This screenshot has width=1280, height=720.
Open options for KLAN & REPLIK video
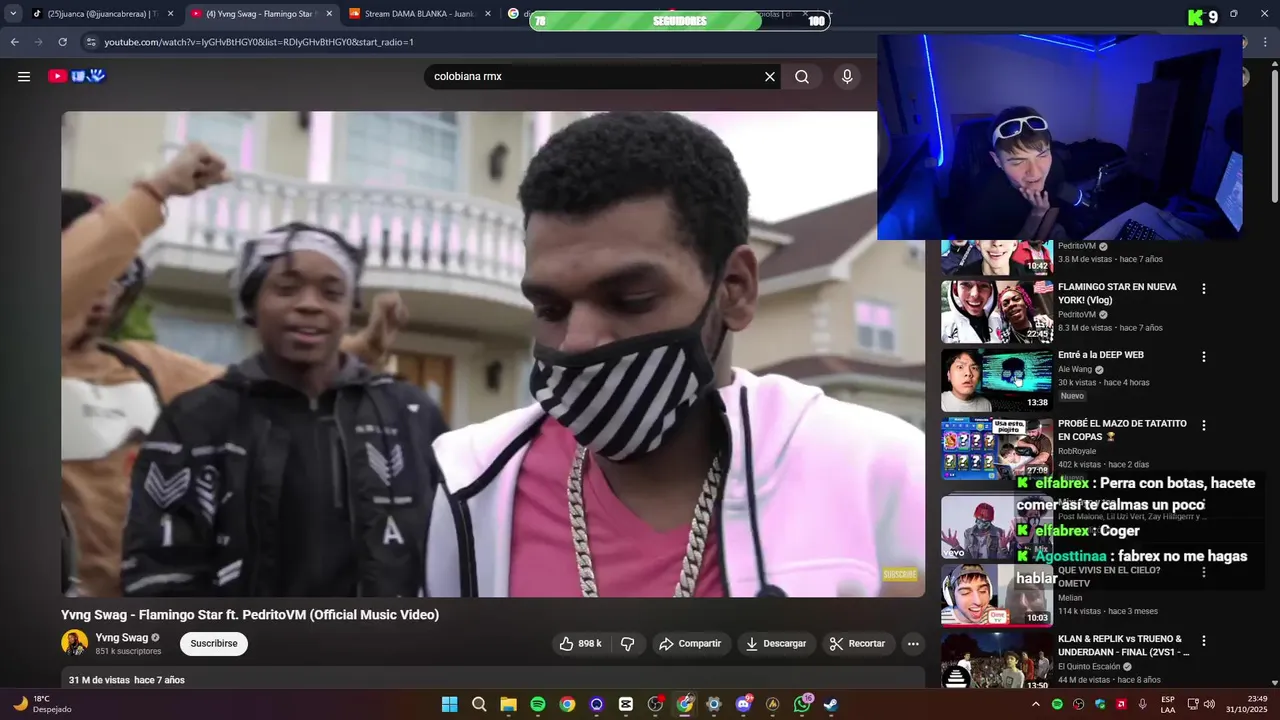point(1204,641)
